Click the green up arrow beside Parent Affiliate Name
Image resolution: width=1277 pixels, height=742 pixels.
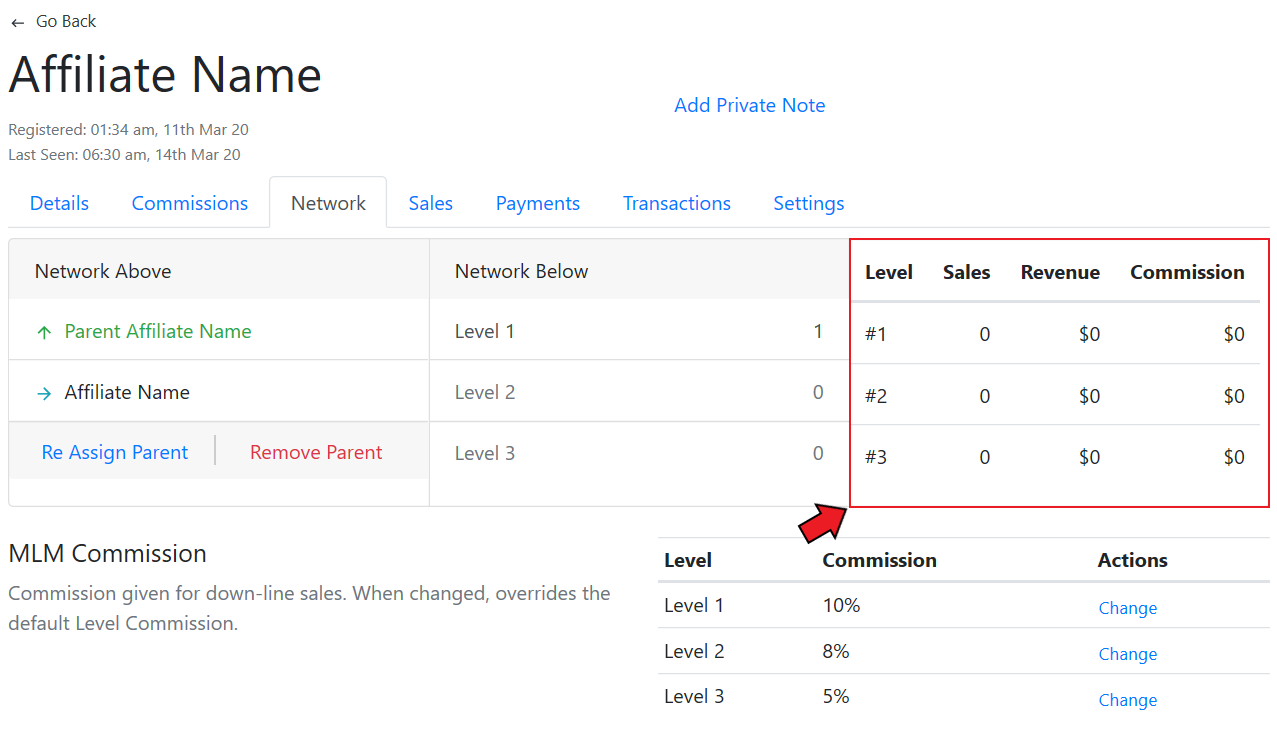[44, 333]
